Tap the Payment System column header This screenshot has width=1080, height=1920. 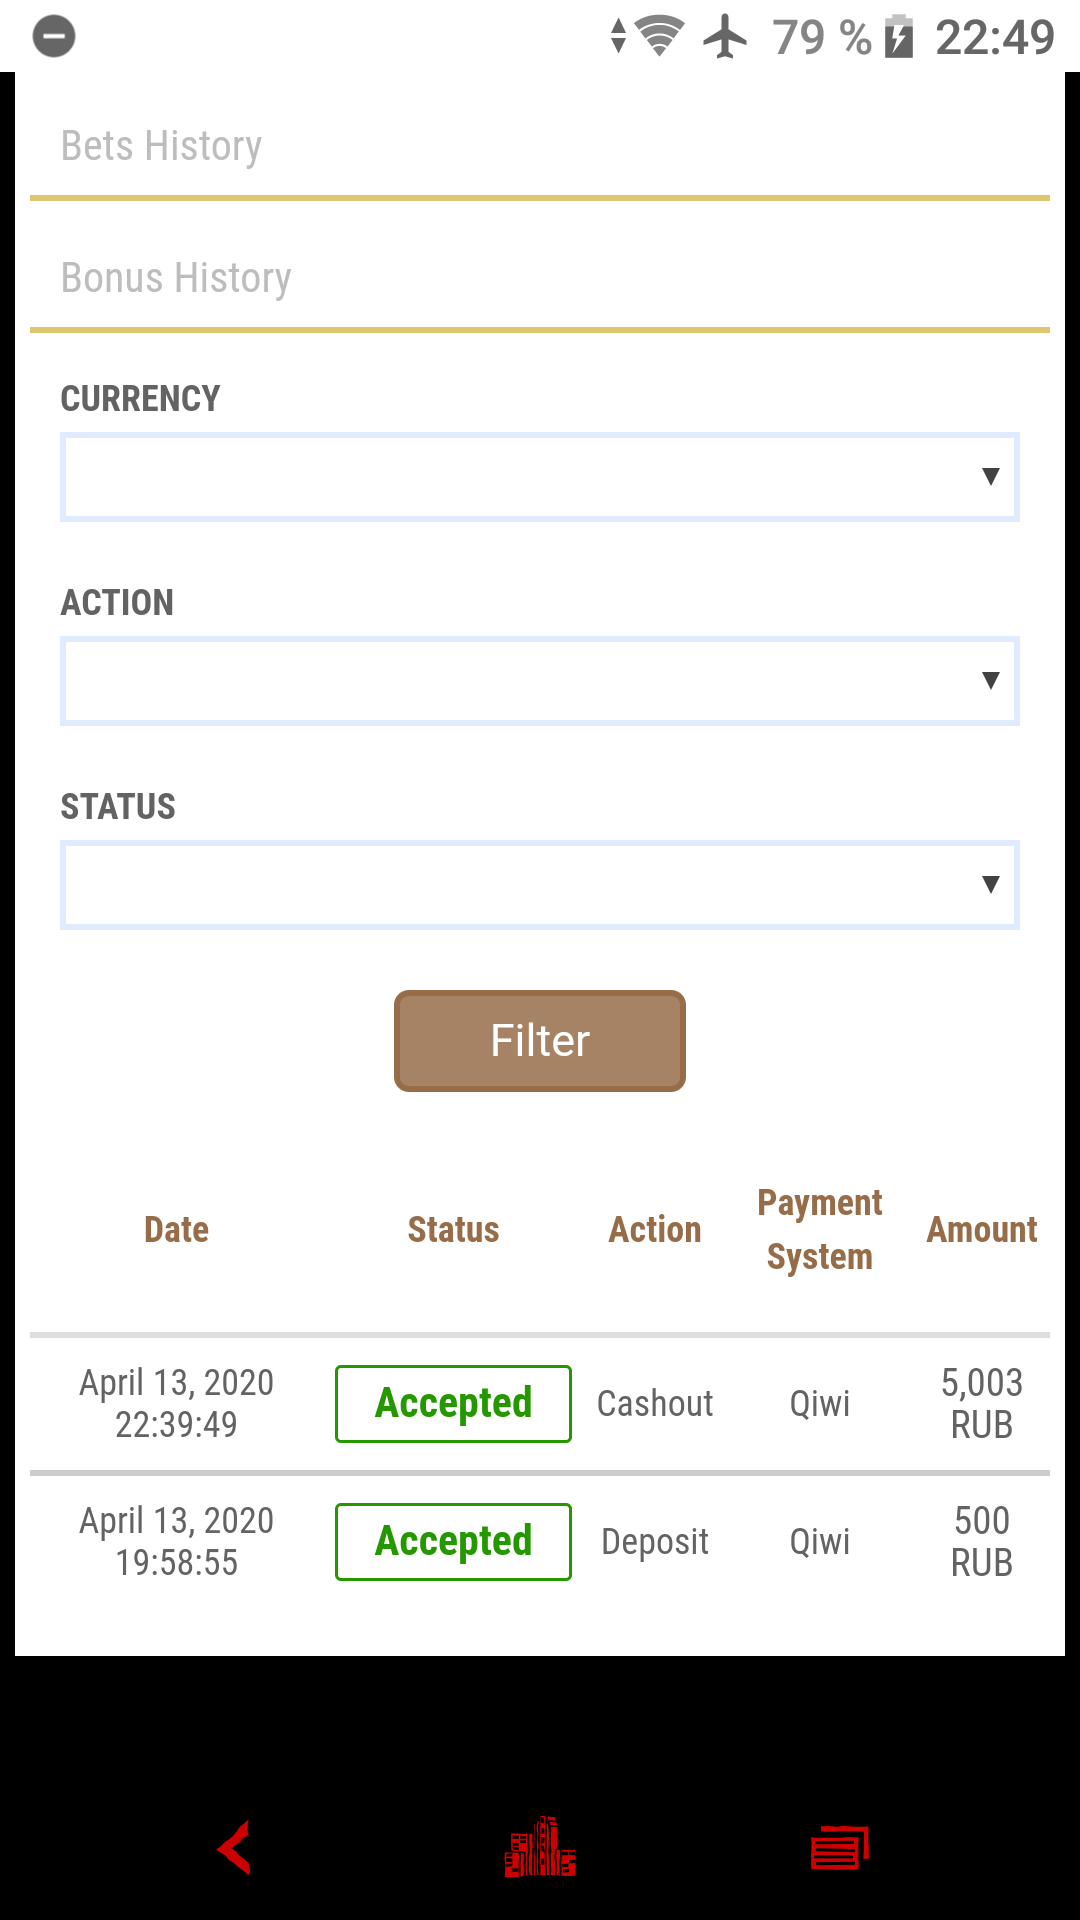click(820, 1230)
